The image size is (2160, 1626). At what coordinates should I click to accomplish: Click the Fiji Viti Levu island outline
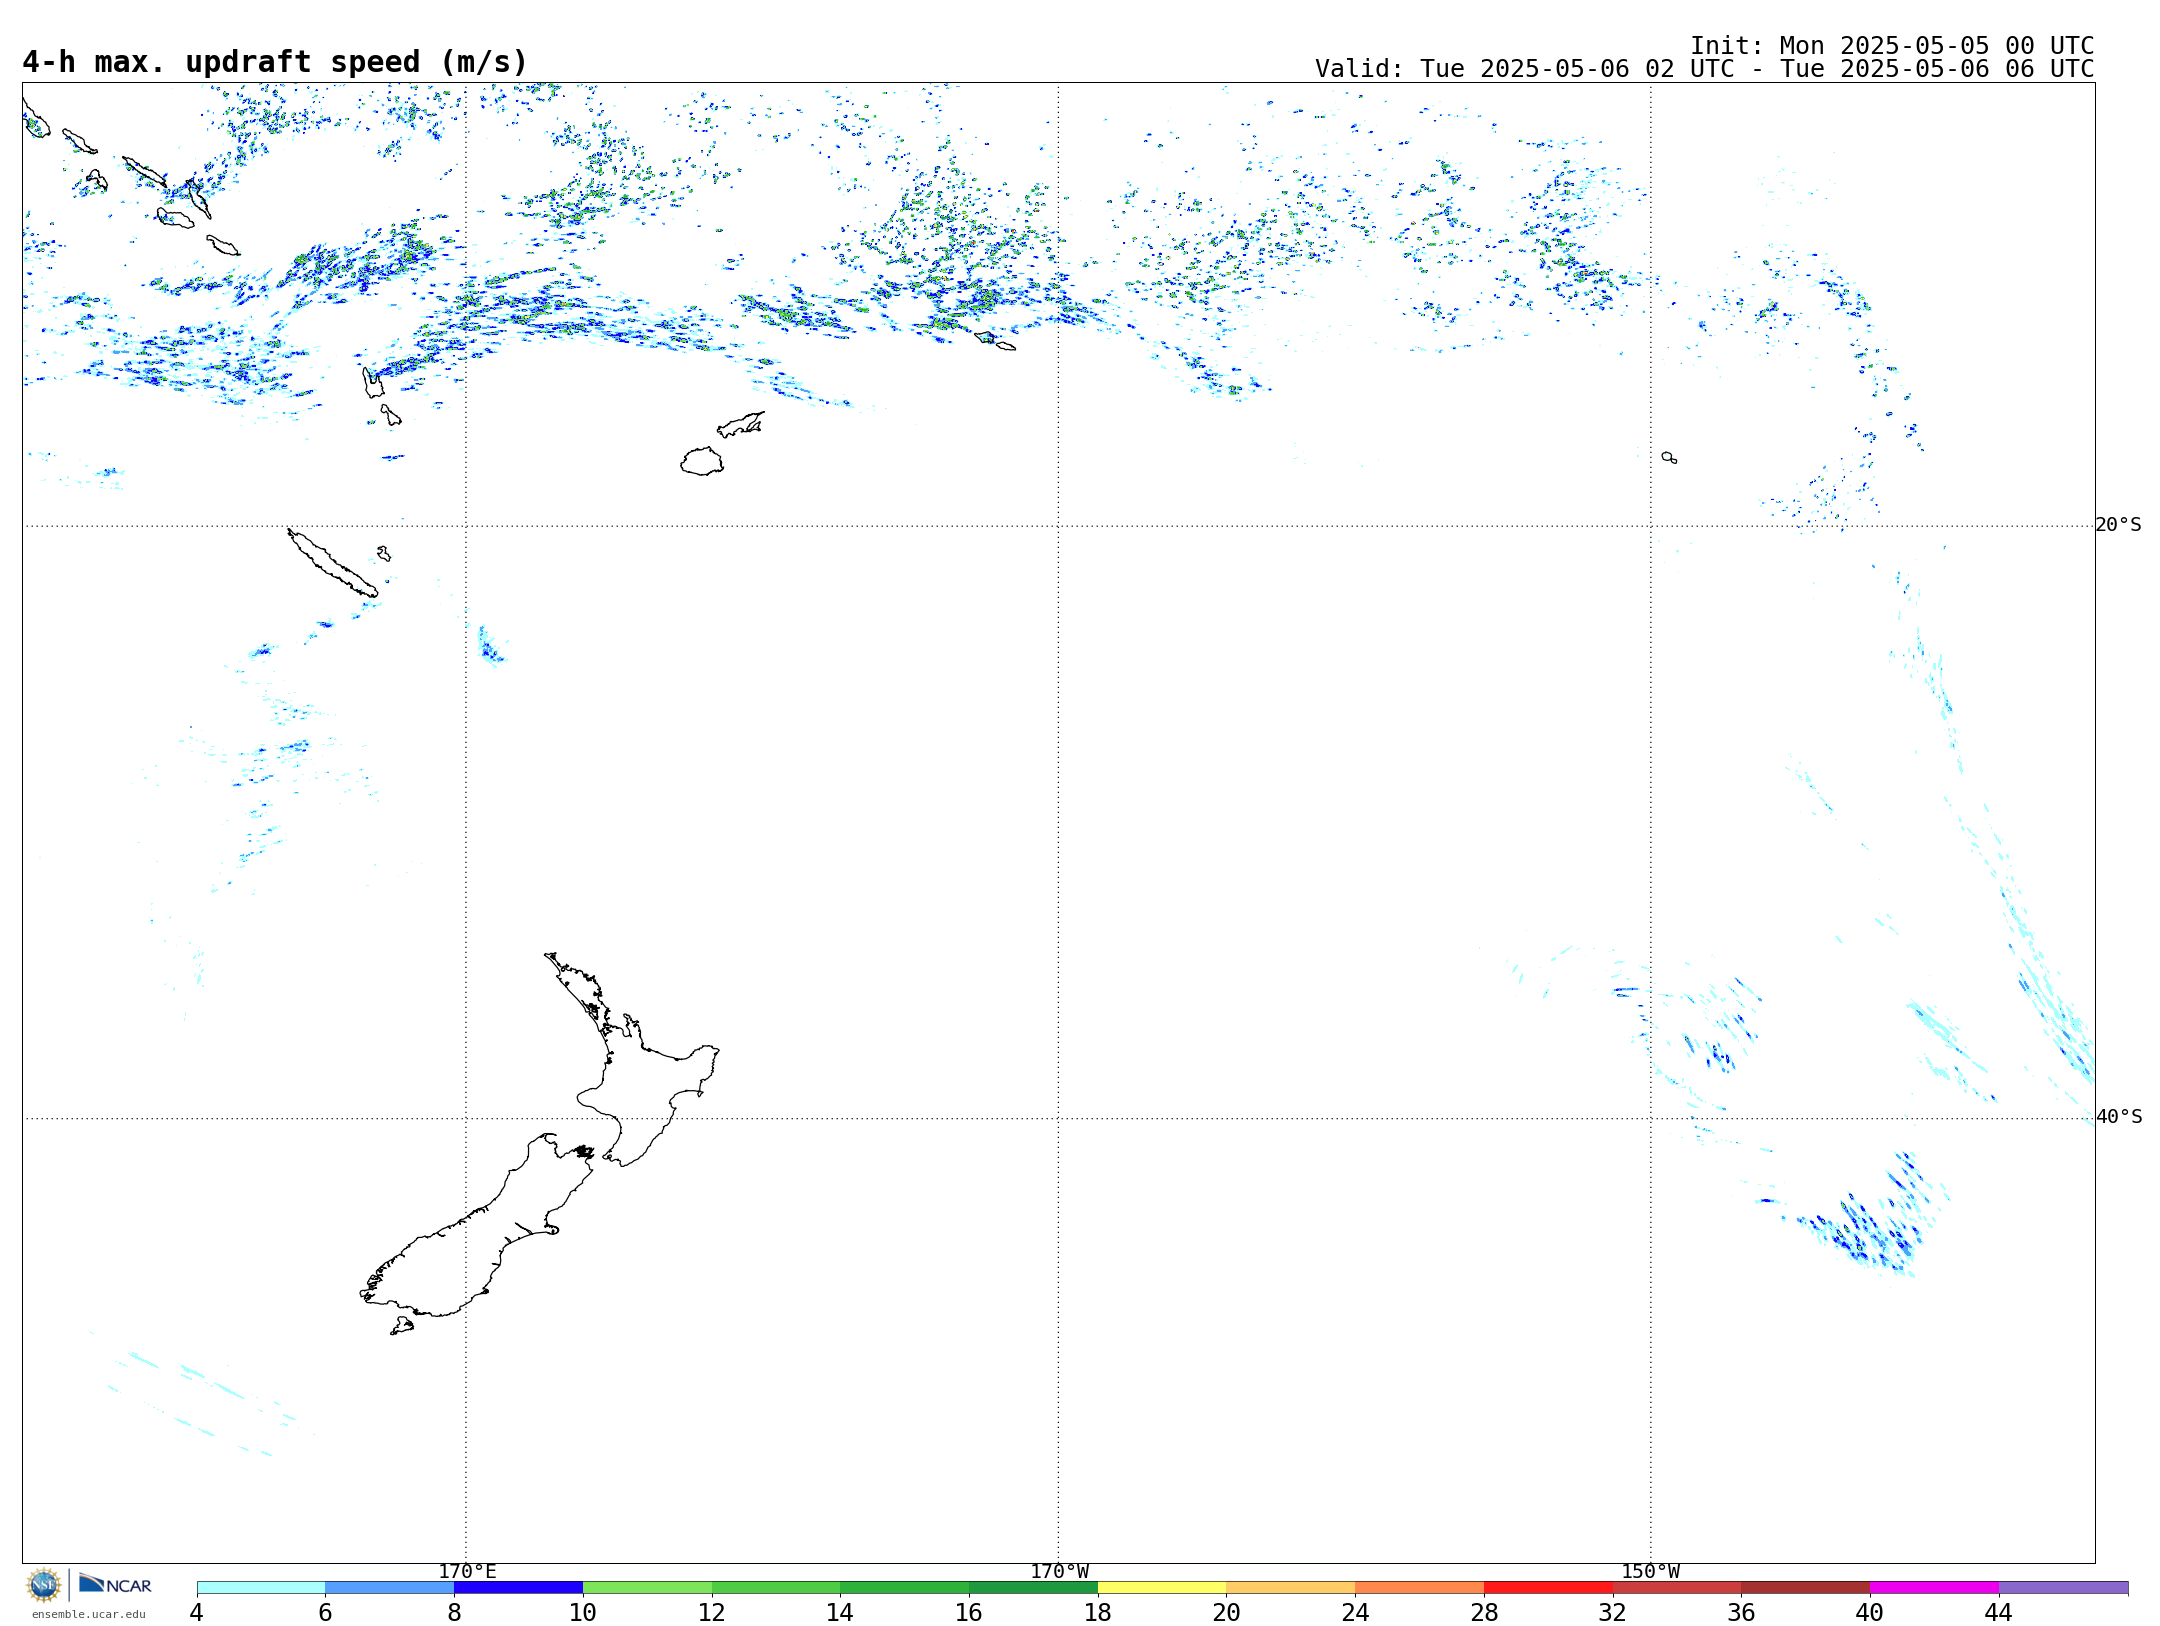[x=702, y=461]
